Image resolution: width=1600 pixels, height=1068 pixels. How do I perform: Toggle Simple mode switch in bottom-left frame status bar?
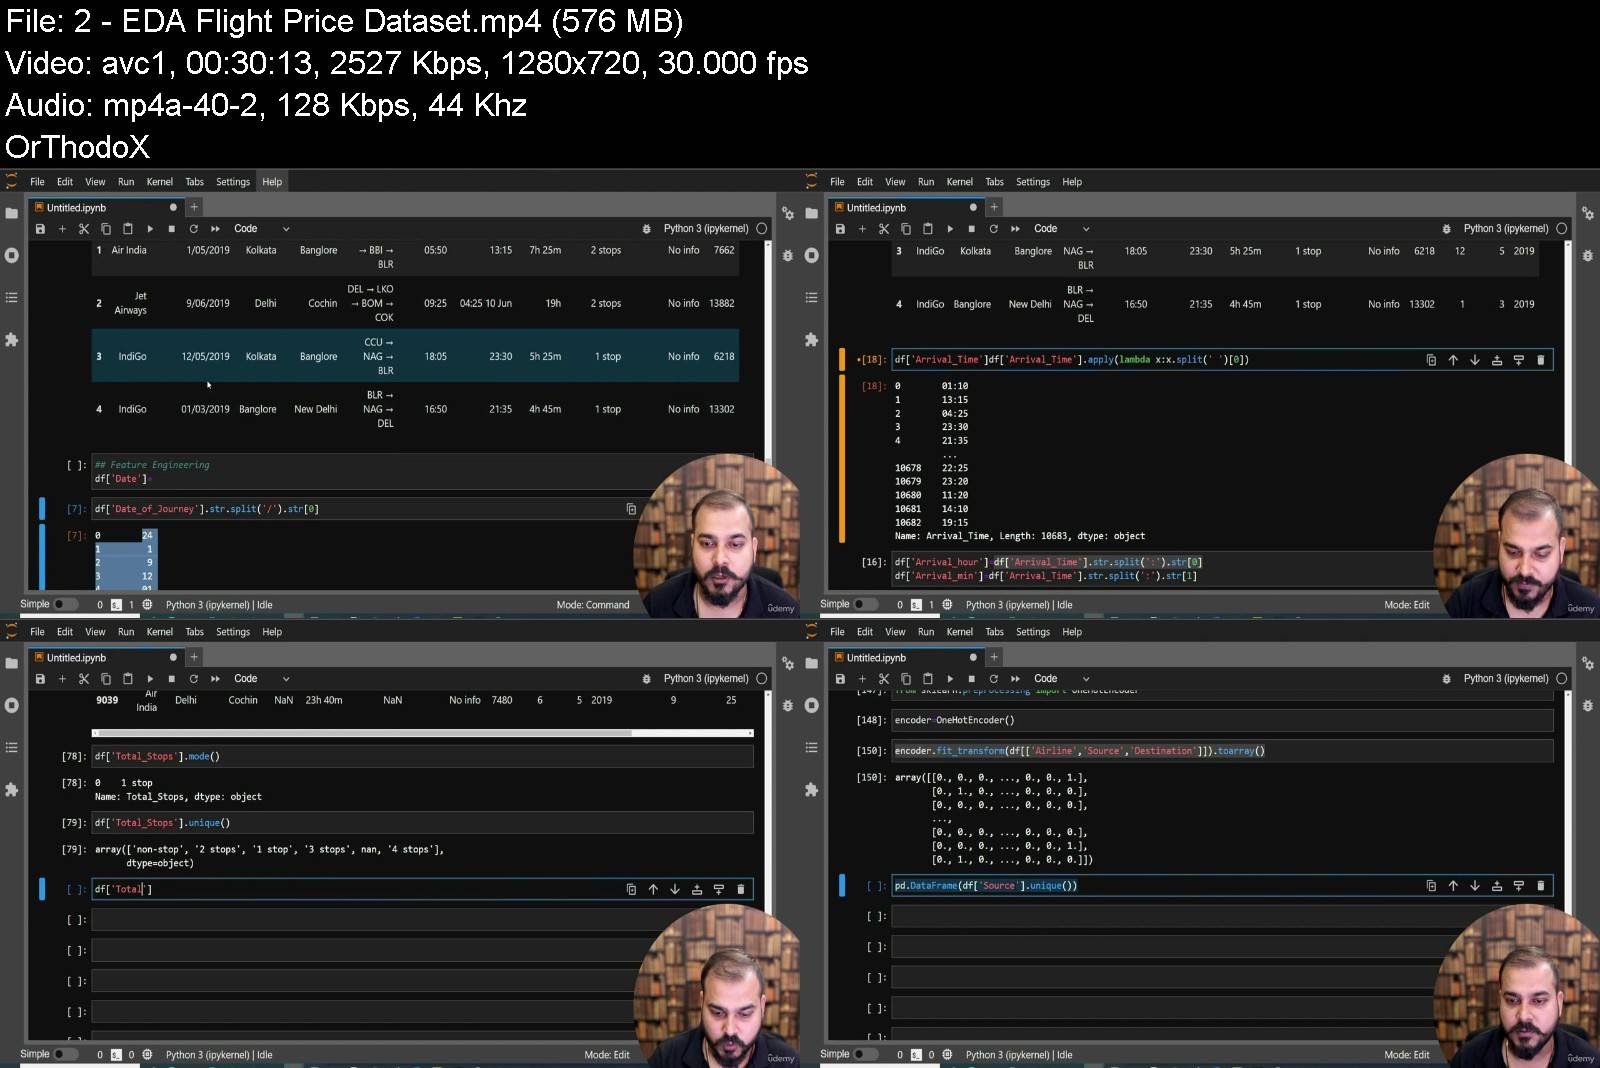point(65,1054)
